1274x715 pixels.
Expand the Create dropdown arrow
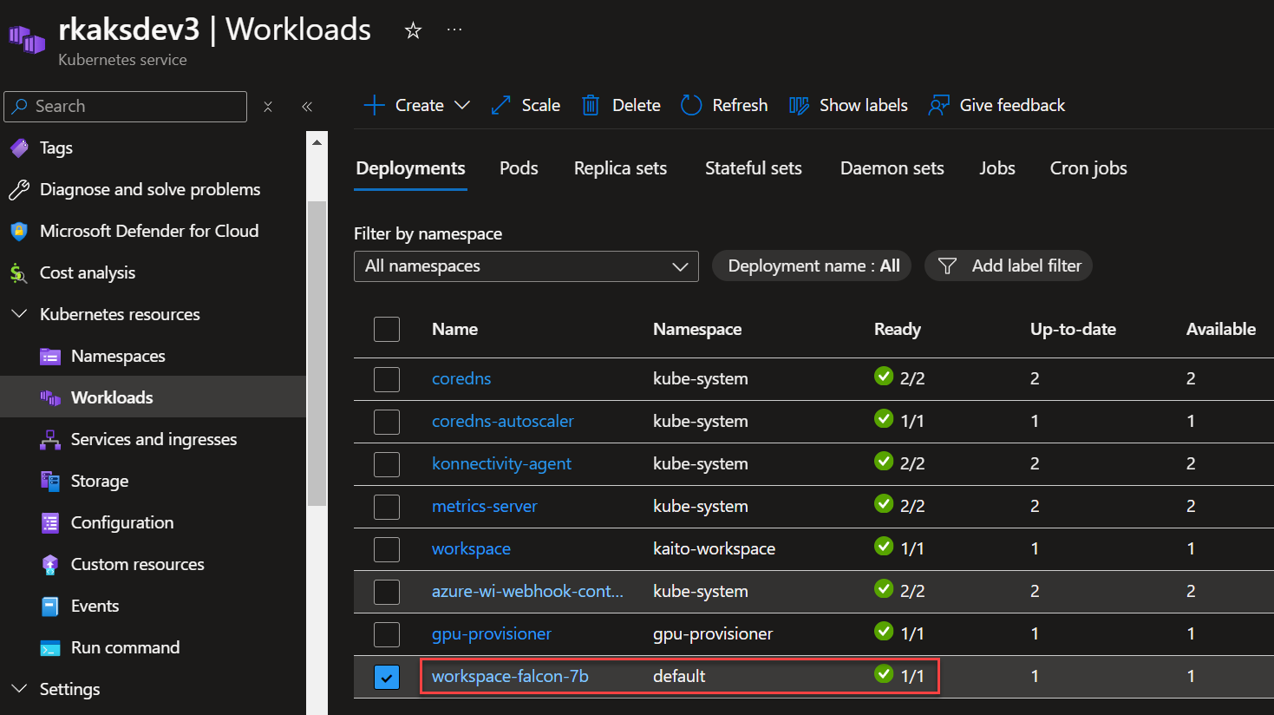click(462, 105)
